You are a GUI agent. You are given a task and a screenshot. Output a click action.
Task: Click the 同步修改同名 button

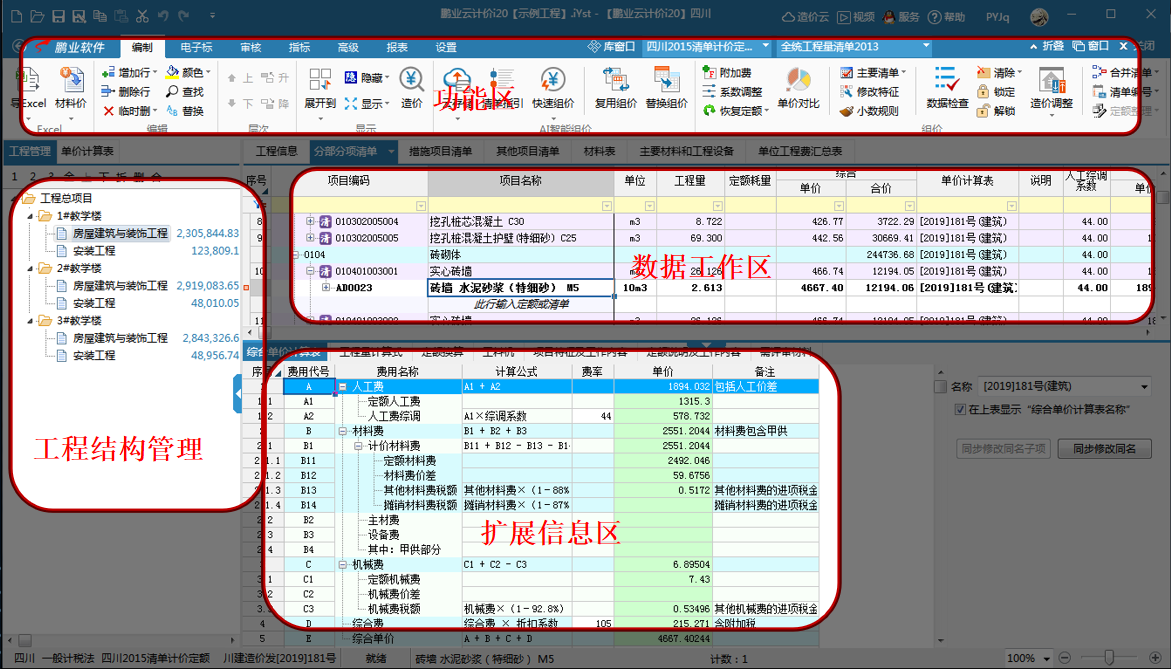(1105, 449)
